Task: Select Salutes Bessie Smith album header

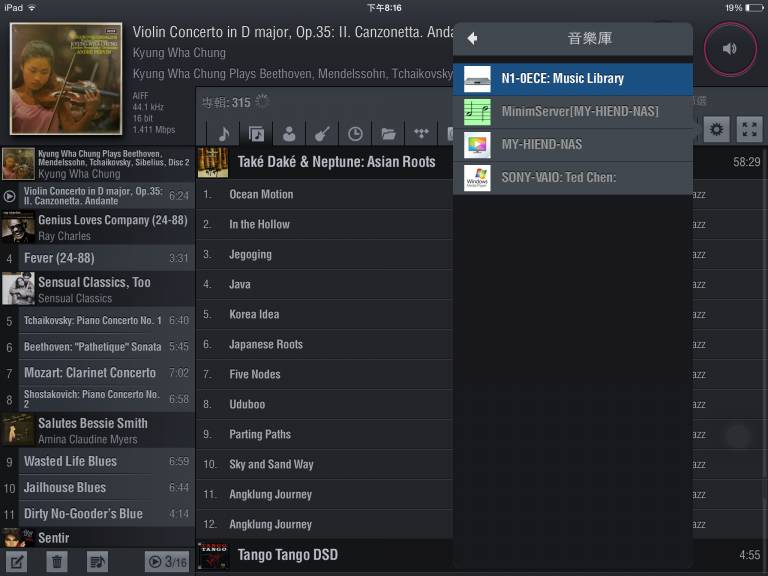Action: [x=97, y=431]
